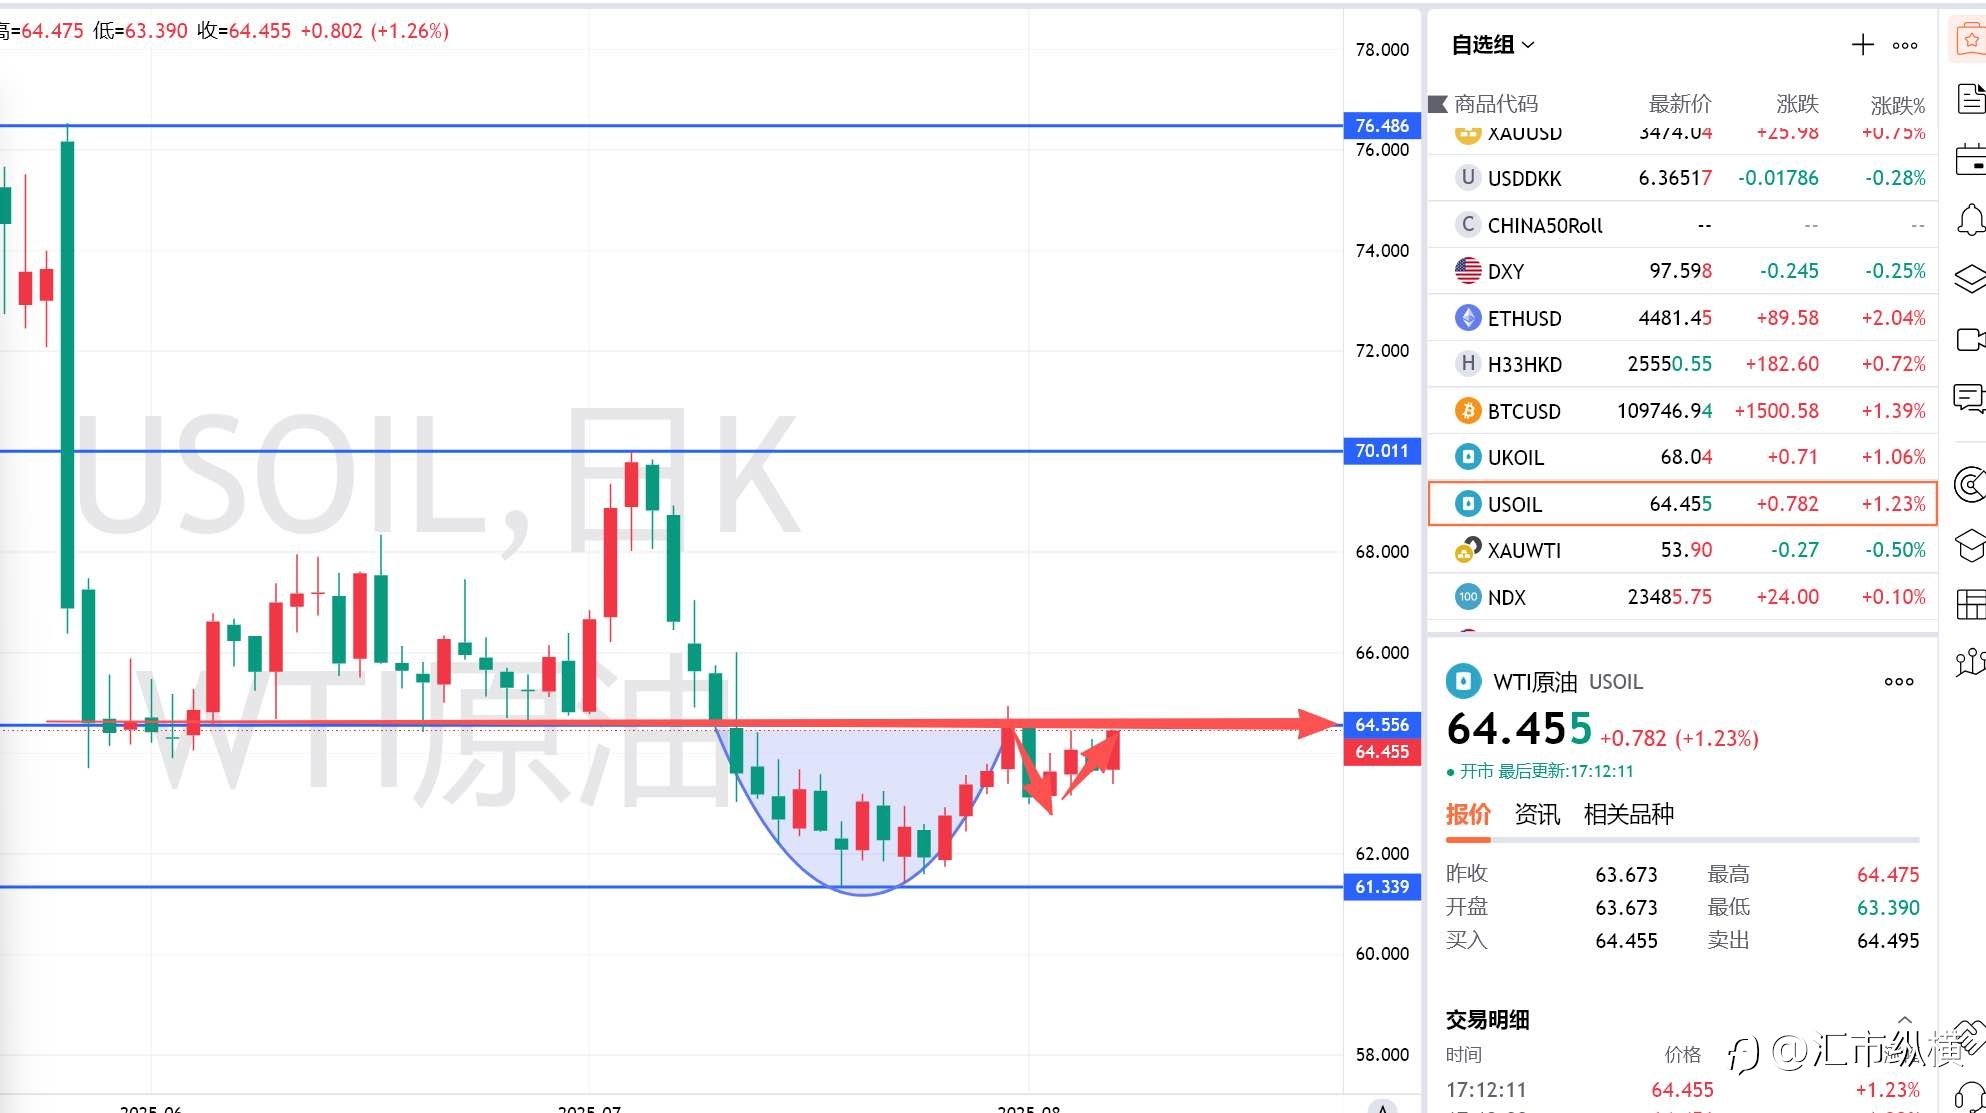Add a symbol with the plus icon
Viewport: 1986px width, 1113px height.
point(1862,44)
